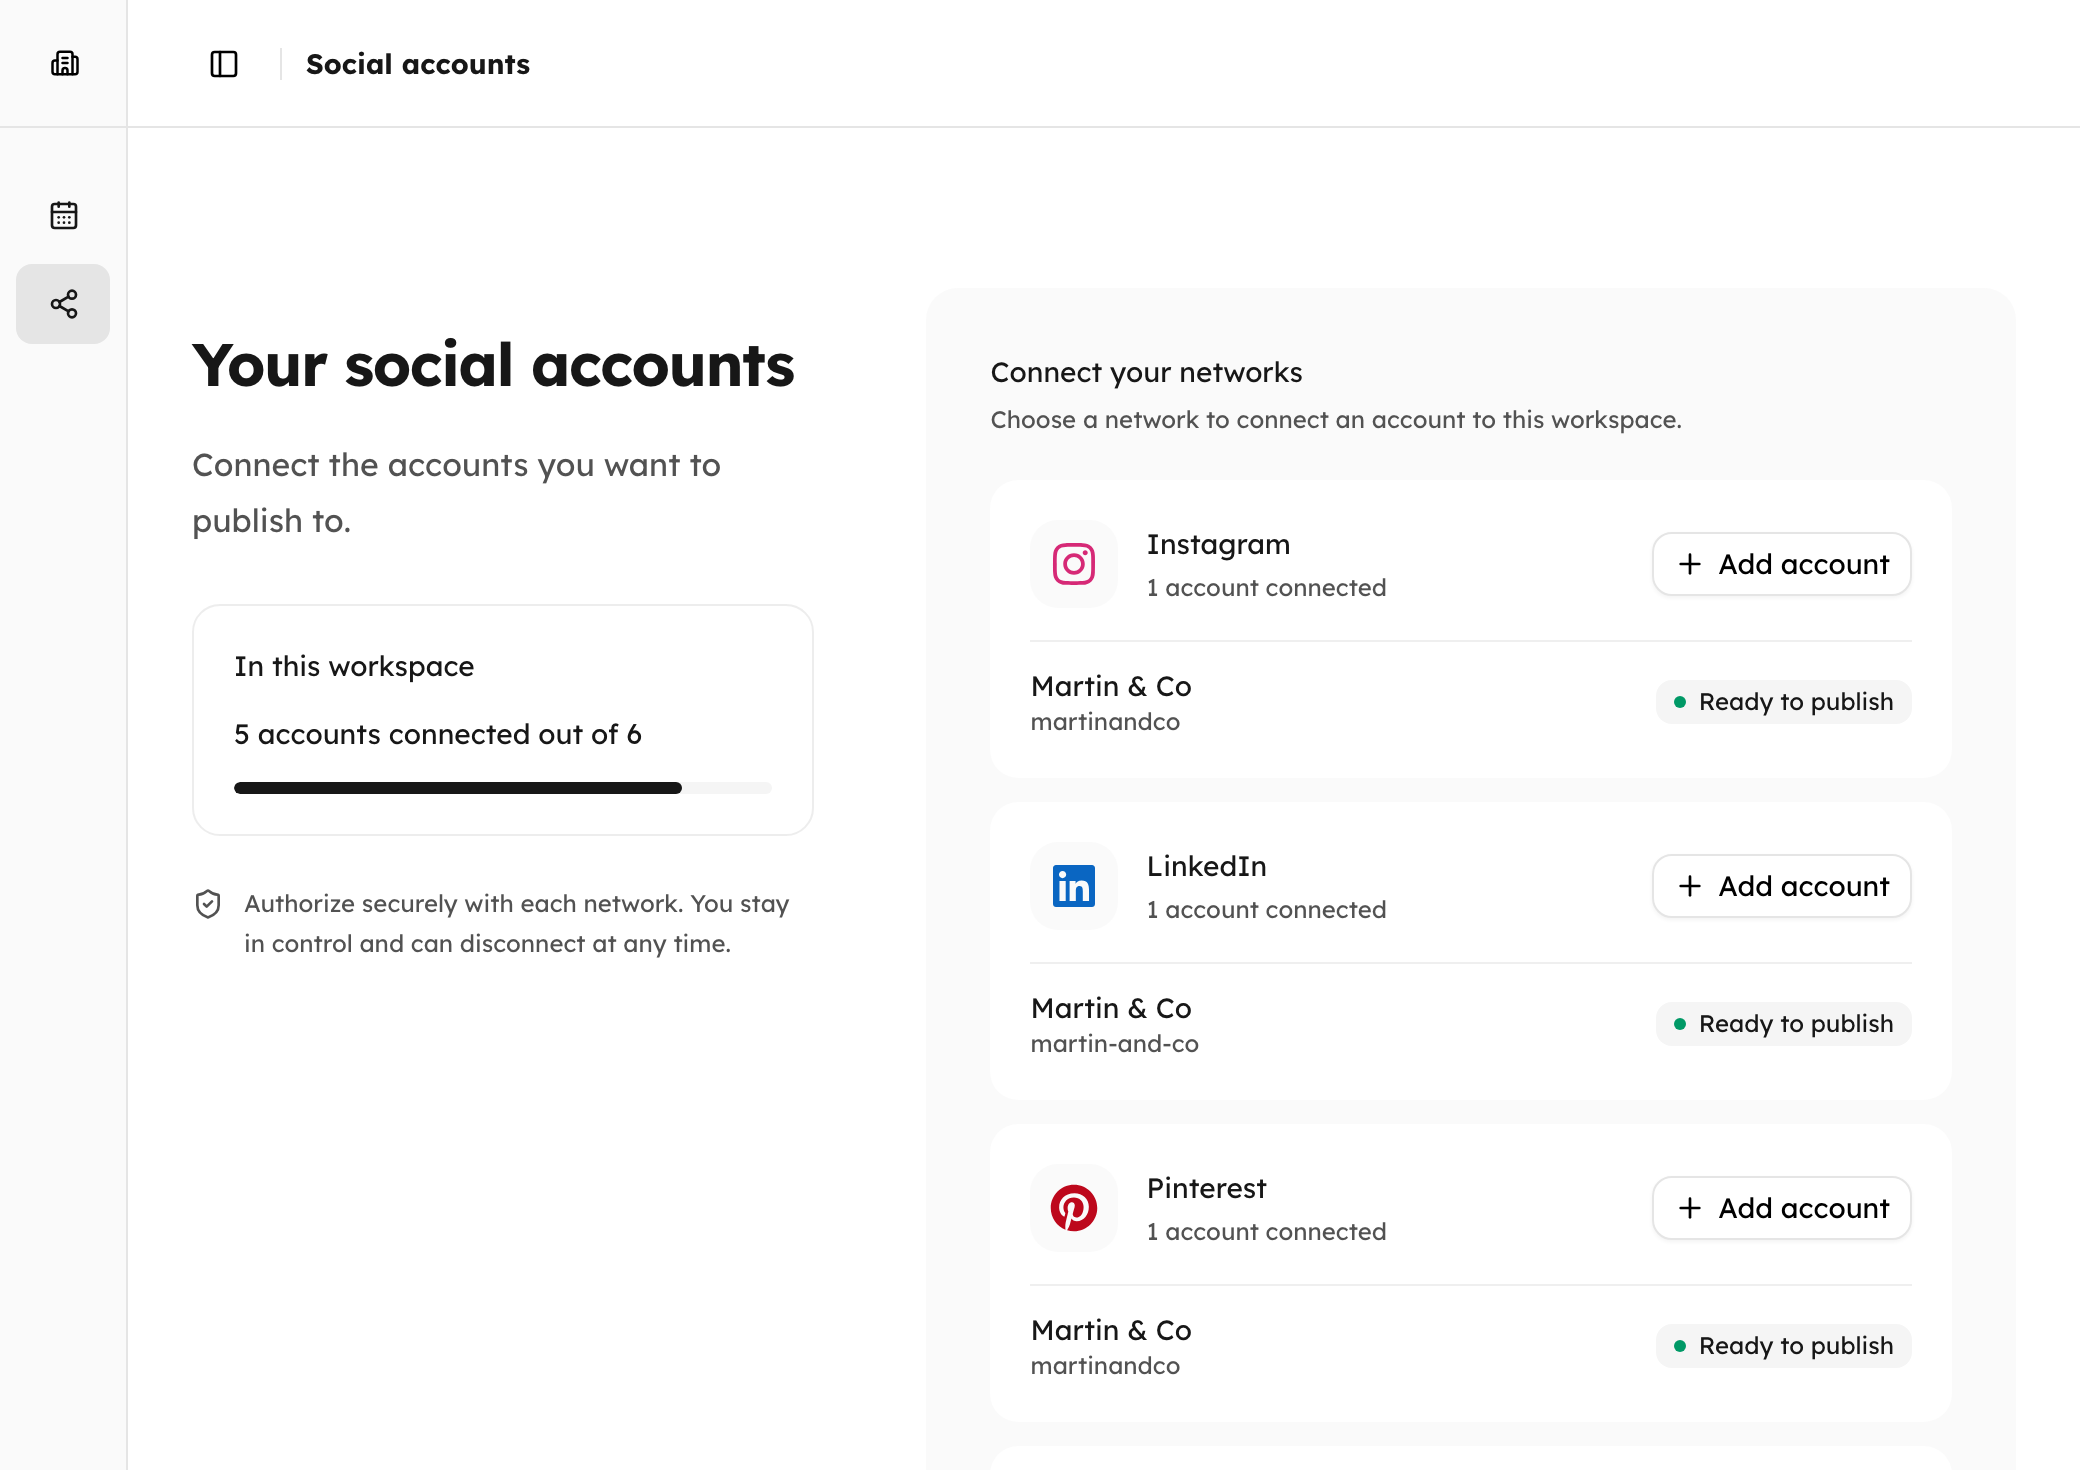Screen dimensions: 2080x1470
Task: Add account for Instagram
Action: (x=1782, y=564)
